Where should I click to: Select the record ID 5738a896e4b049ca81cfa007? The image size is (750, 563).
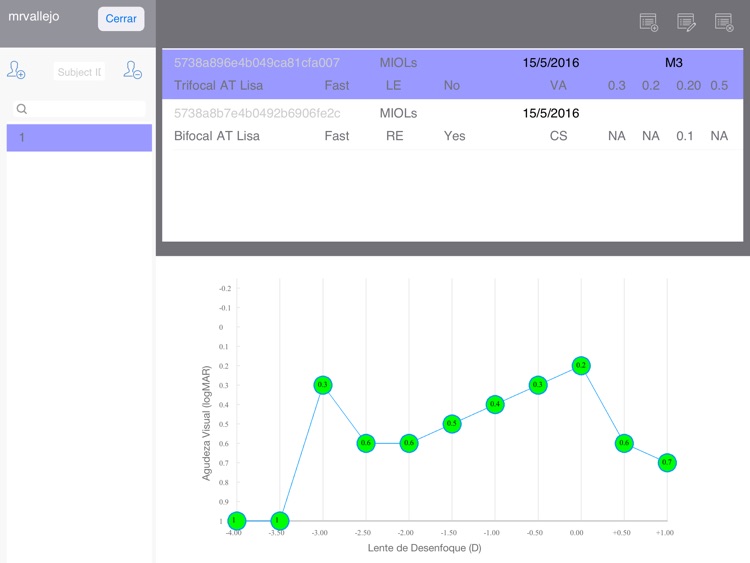pos(256,63)
